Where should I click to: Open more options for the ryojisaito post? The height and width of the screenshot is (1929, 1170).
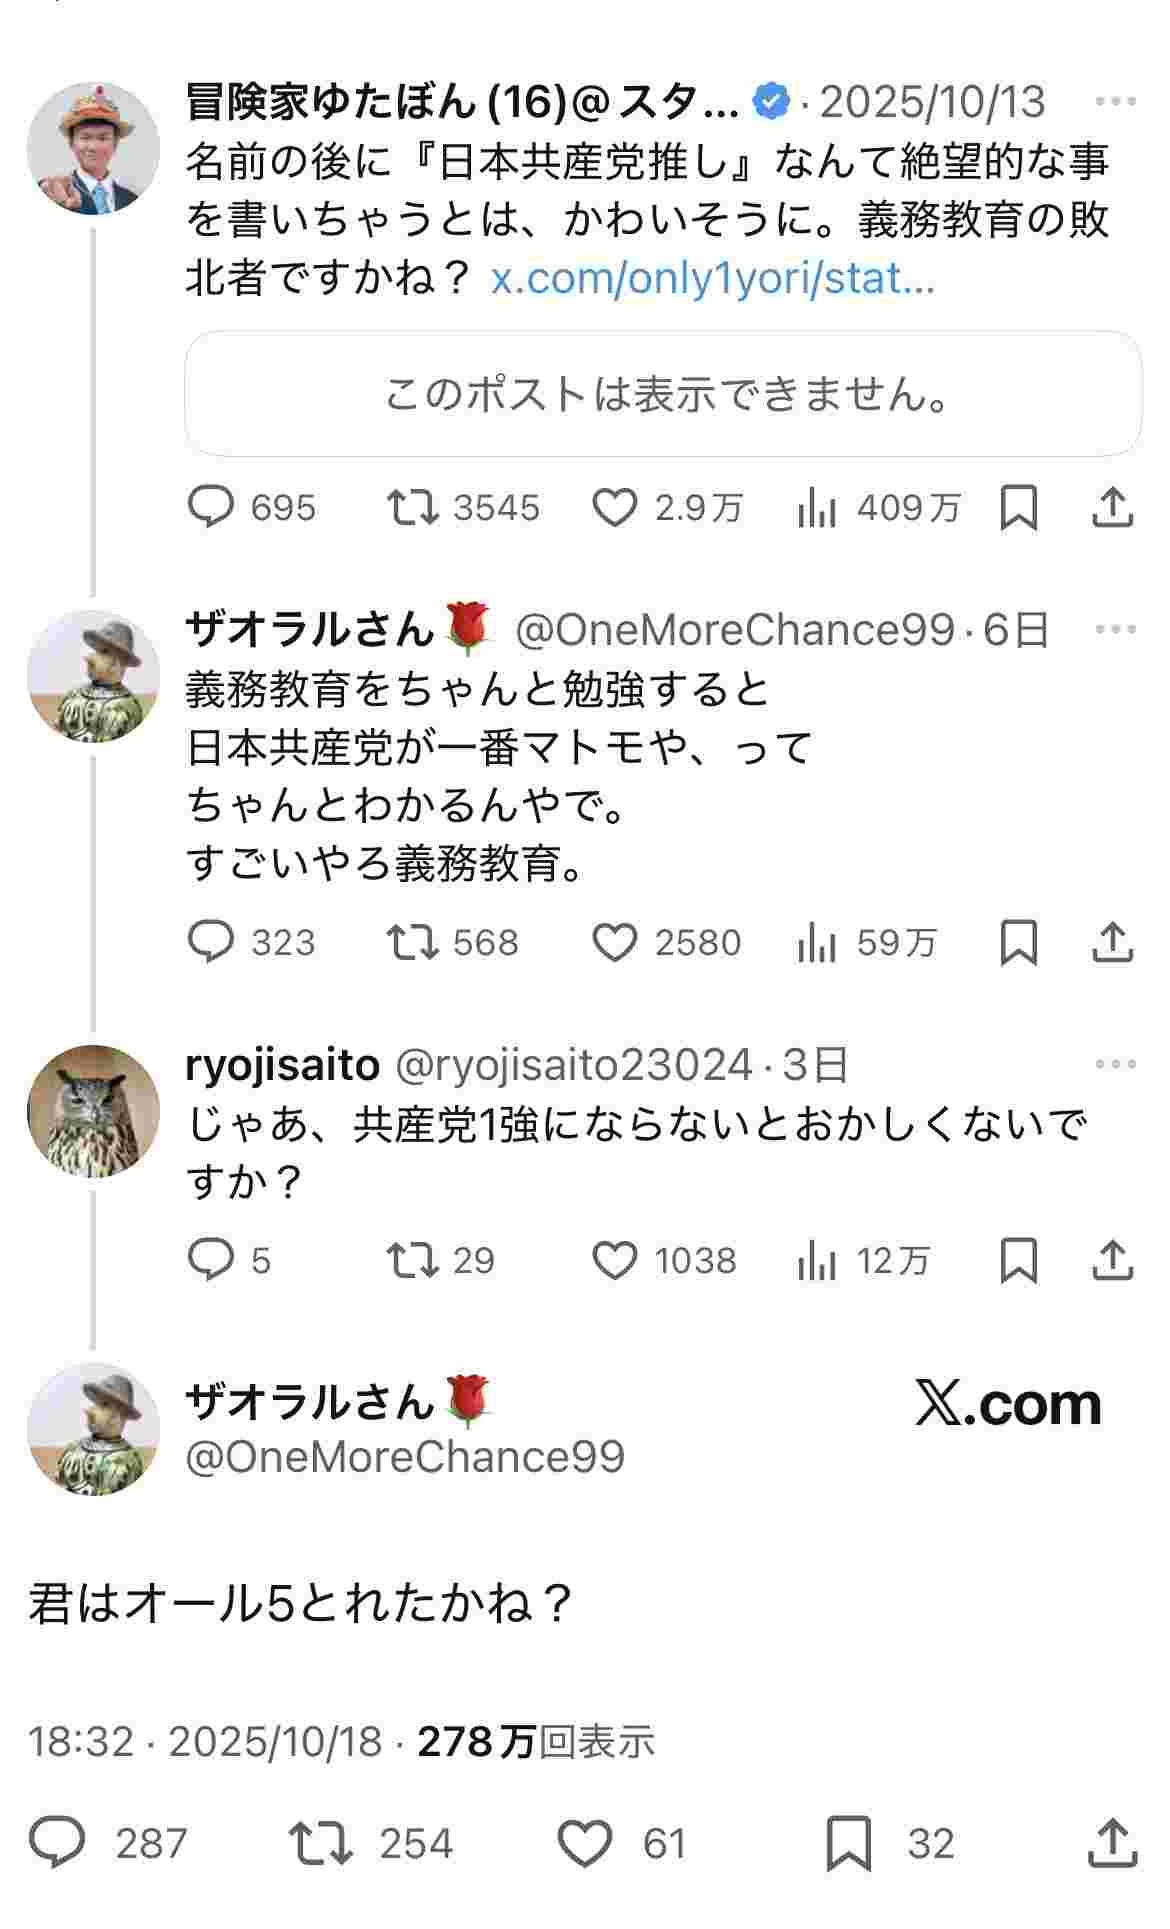coord(1115,1064)
